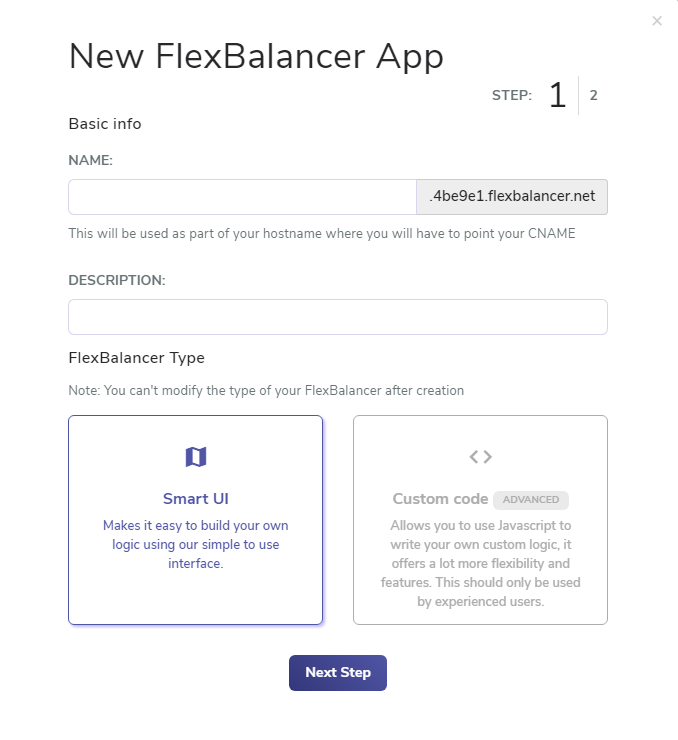The width and height of the screenshot is (678, 740).
Task: Click Custom code Javascript description text
Action: [x=480, y=563]
